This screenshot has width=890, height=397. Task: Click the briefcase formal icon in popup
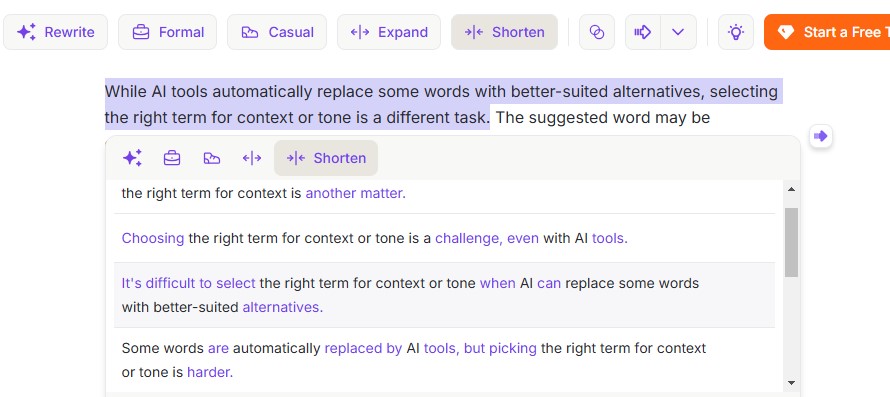[172, 158]
